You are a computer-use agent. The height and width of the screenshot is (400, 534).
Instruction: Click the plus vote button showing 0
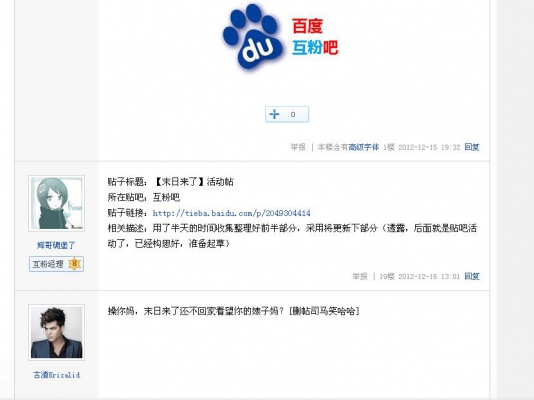coord(287,114)
